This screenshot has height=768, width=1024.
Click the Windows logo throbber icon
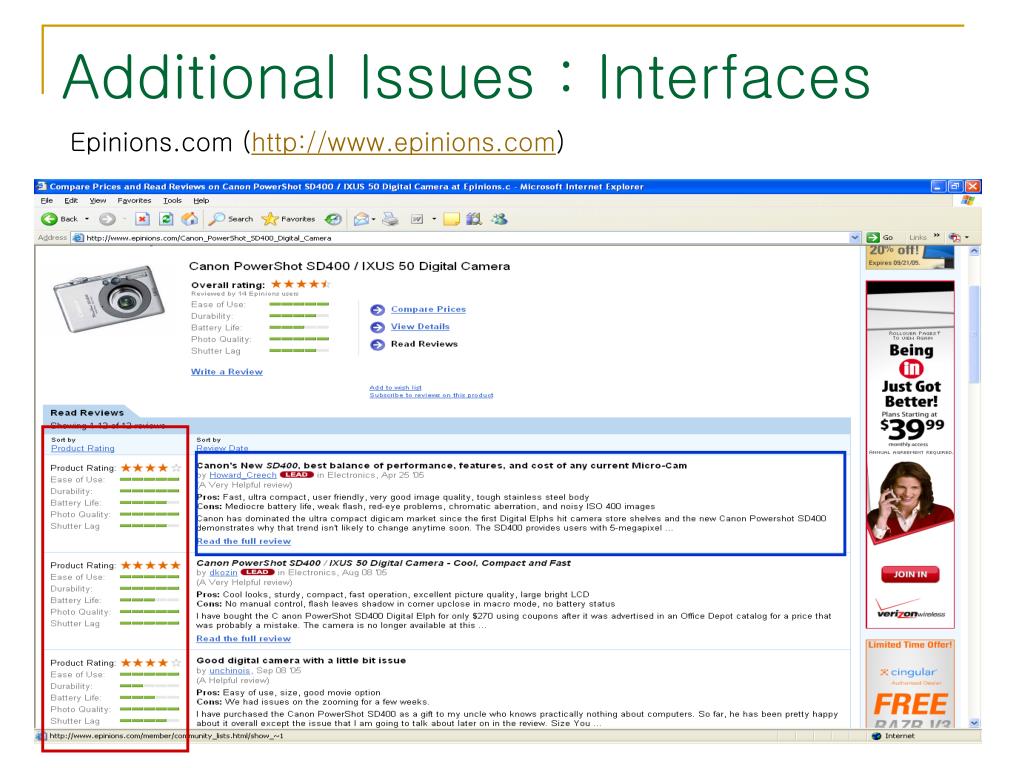pyautogui.click(x=968, y=200)
